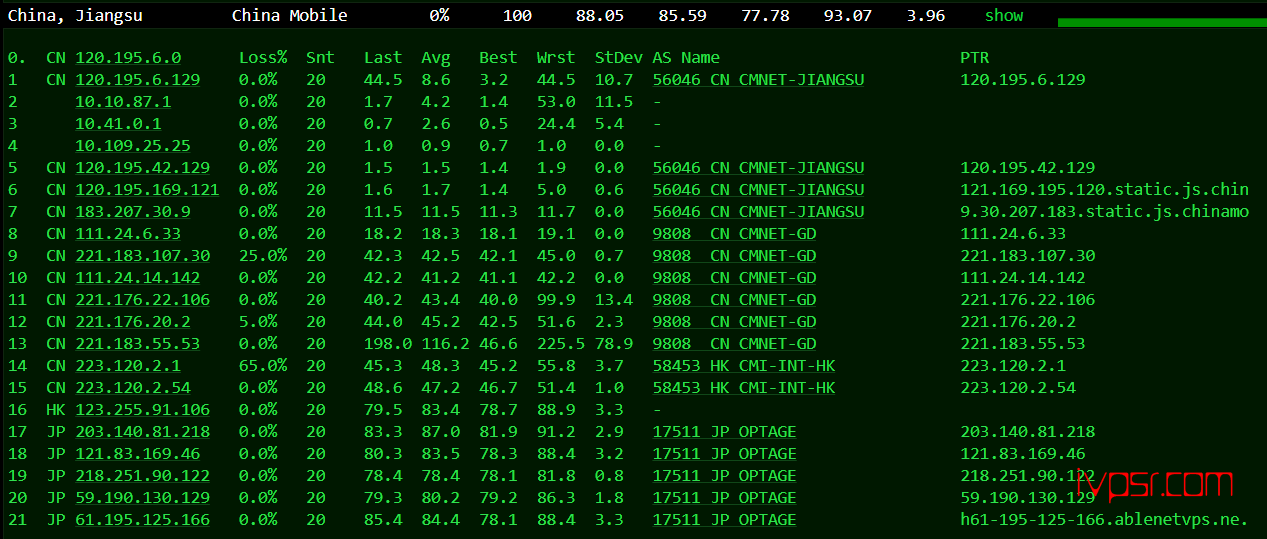Open IP link 59.190.130.129 in hop 20
Screen dimensions: 1267x539
(x=143, y=498)
